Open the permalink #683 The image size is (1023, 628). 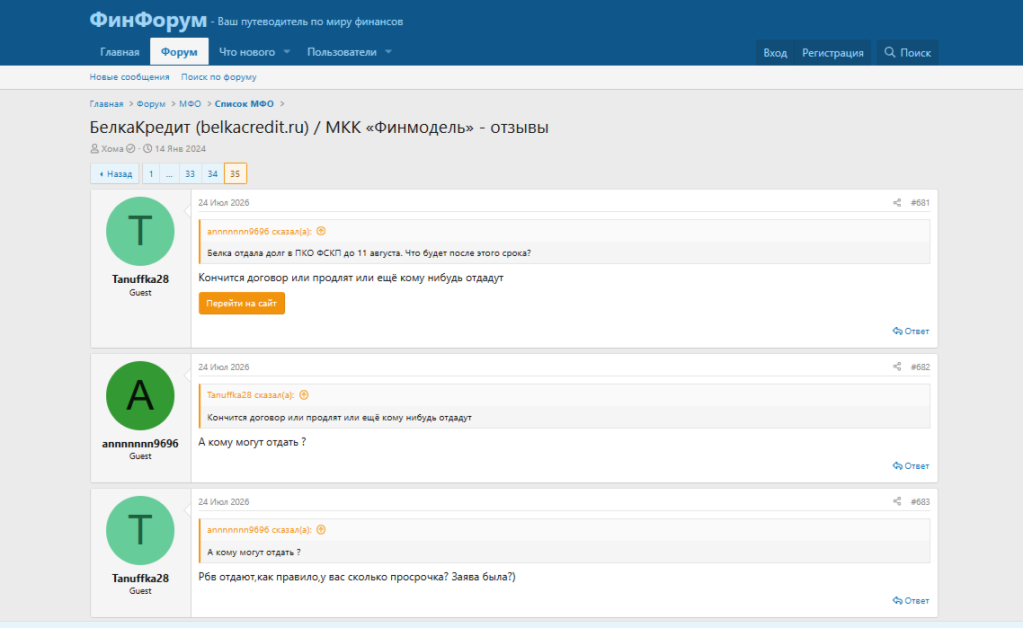point(920,501)
